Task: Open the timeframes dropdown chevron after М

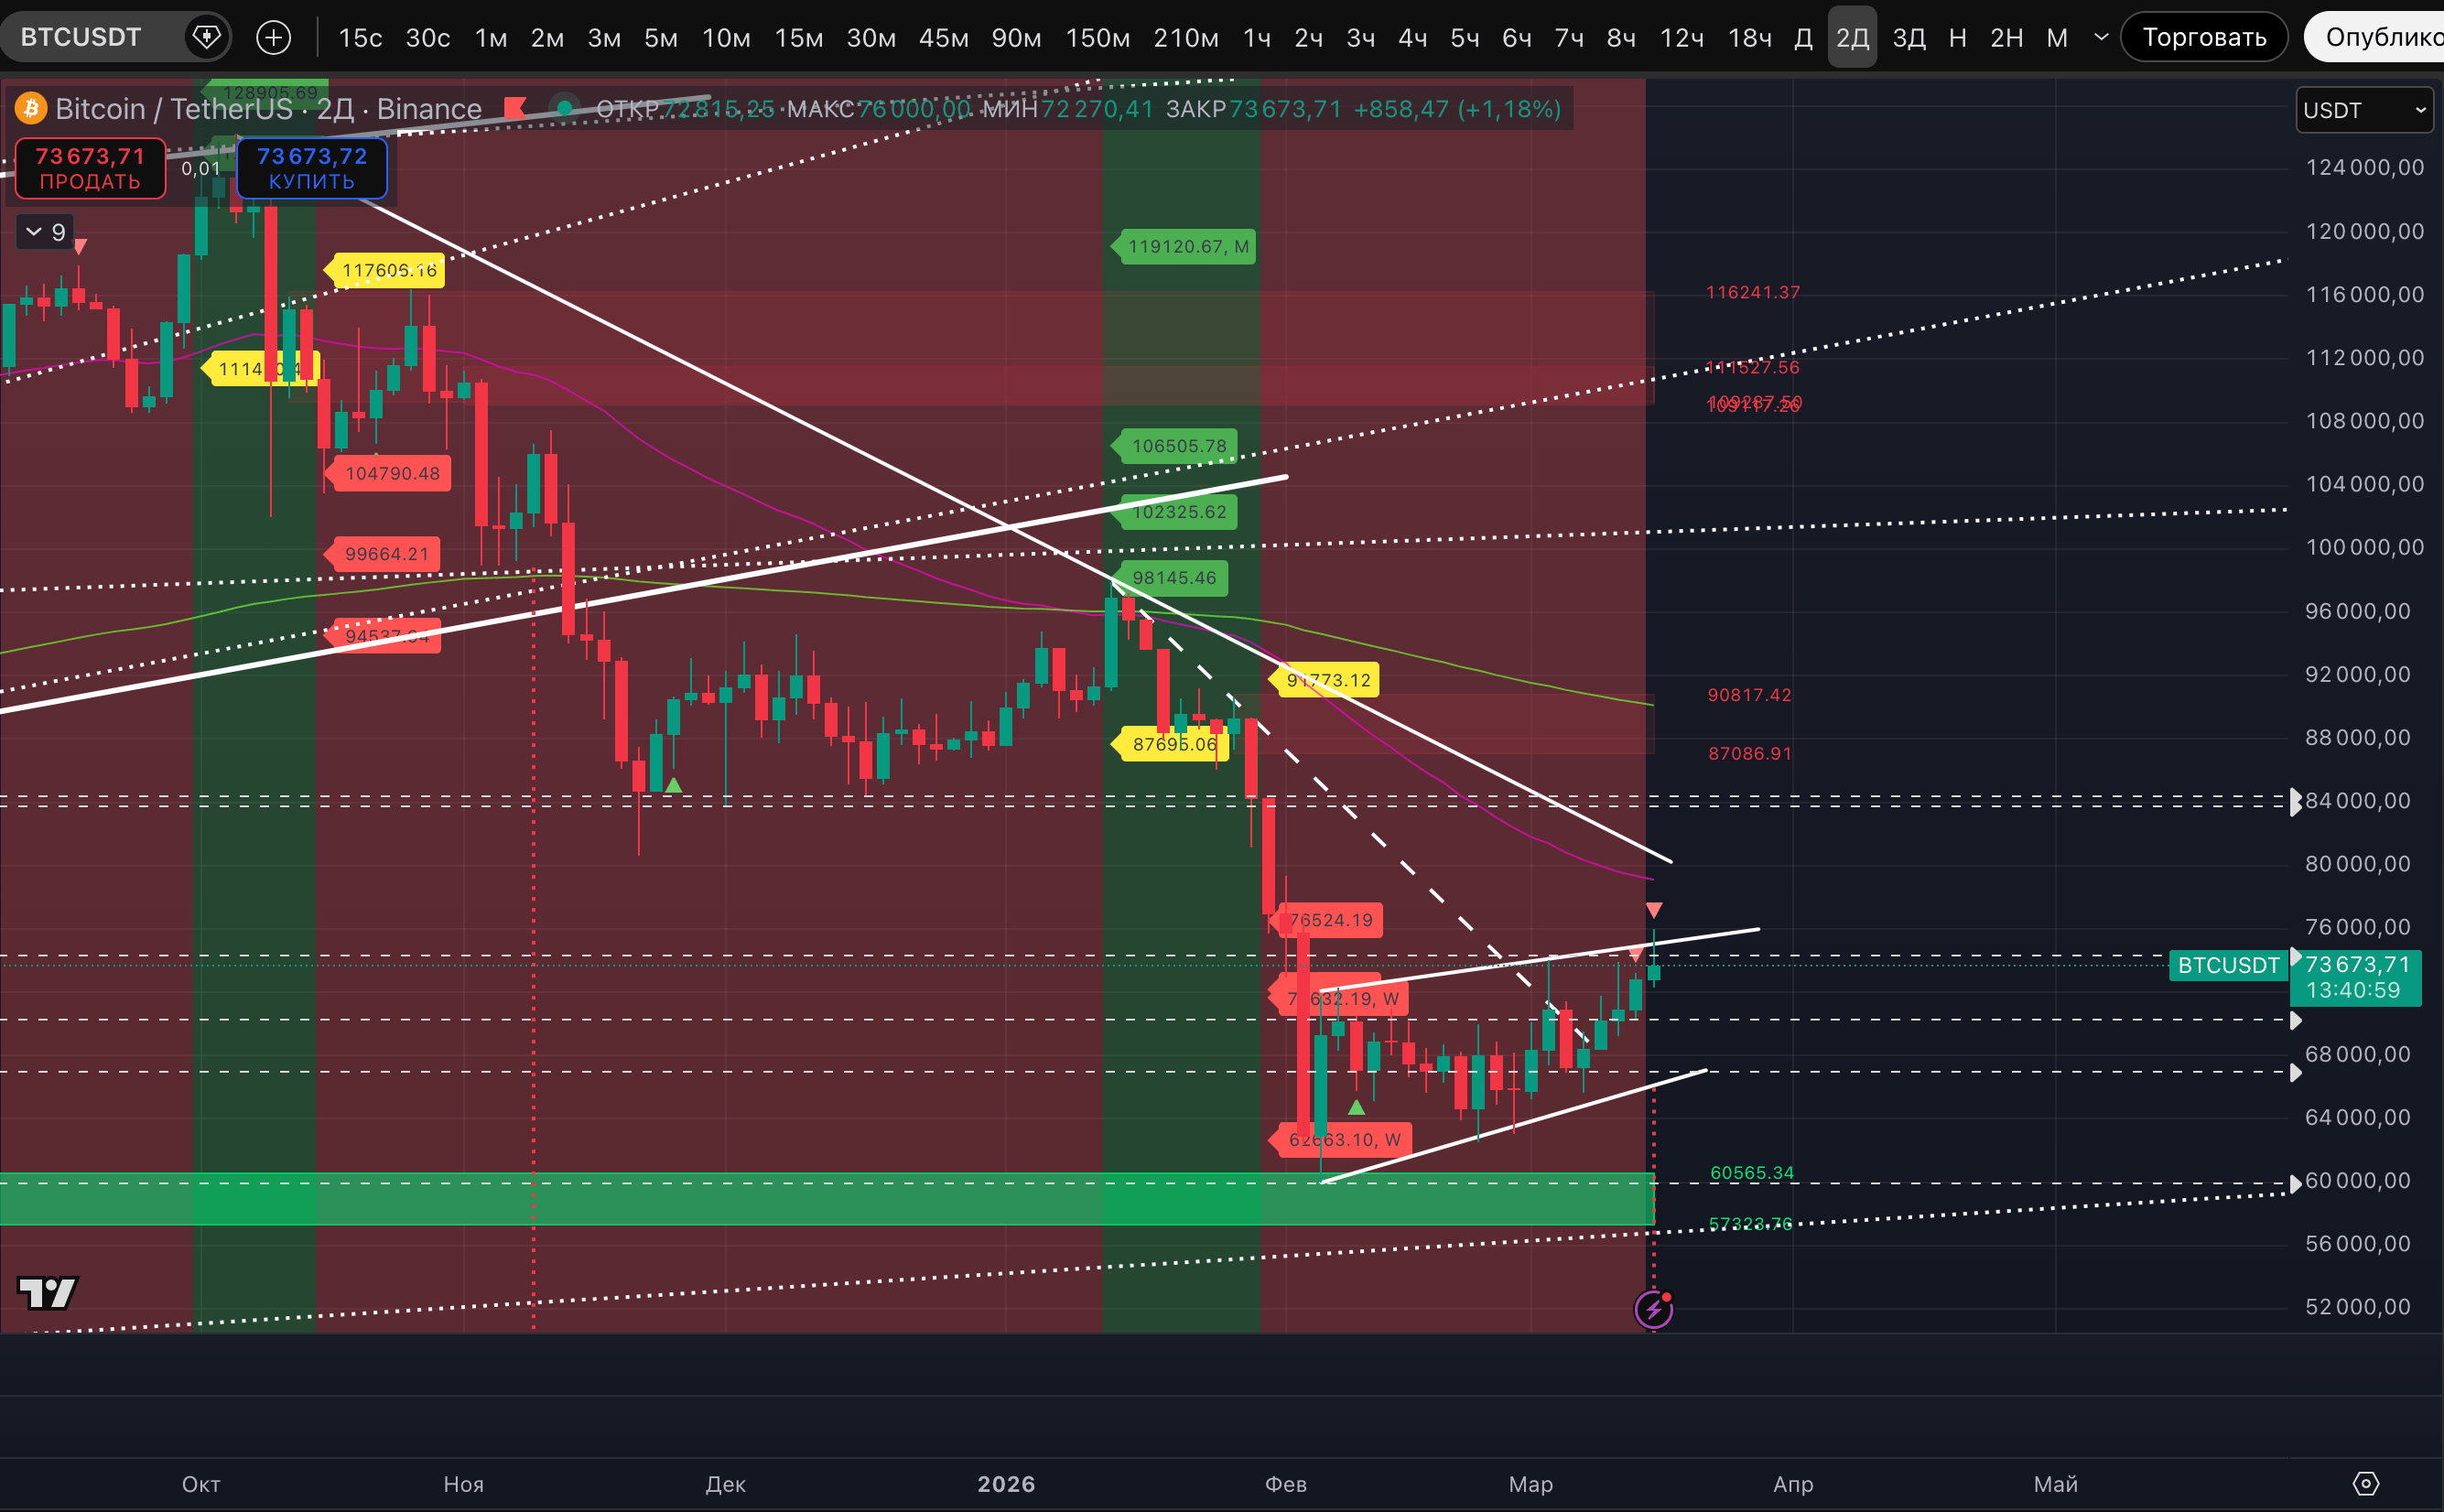Action: (x=2101, y=38)
